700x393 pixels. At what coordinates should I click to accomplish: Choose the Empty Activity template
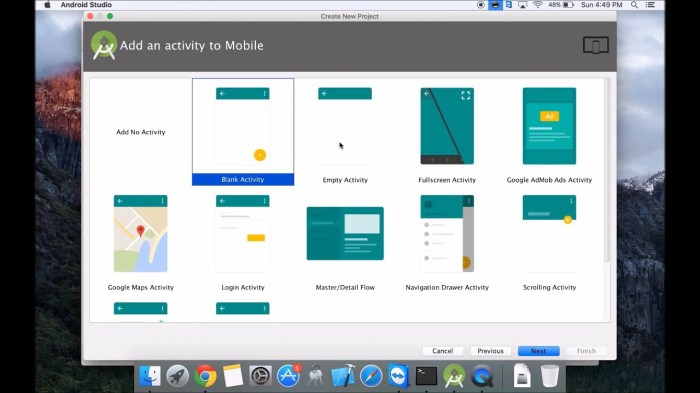coord(345,132)
